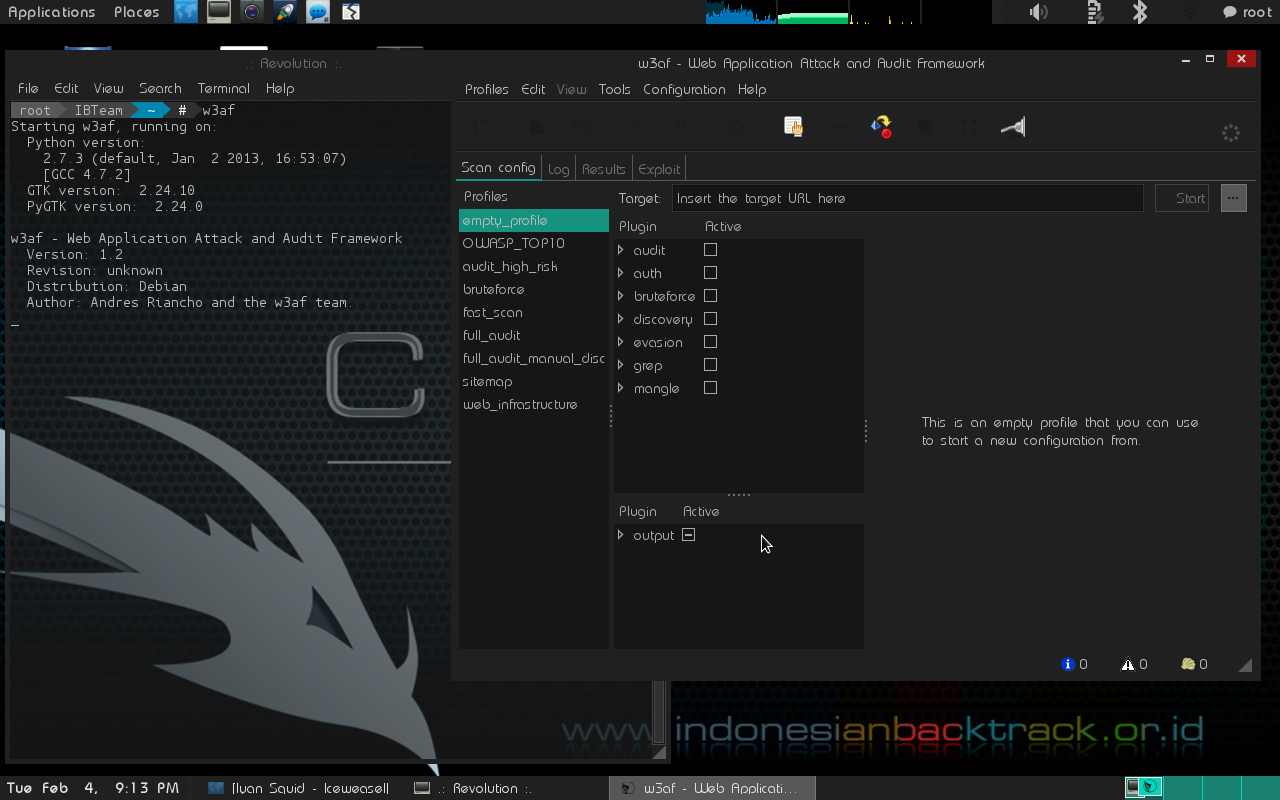Click the dimmed square icon after encode/decode

[x=925, y=127]
